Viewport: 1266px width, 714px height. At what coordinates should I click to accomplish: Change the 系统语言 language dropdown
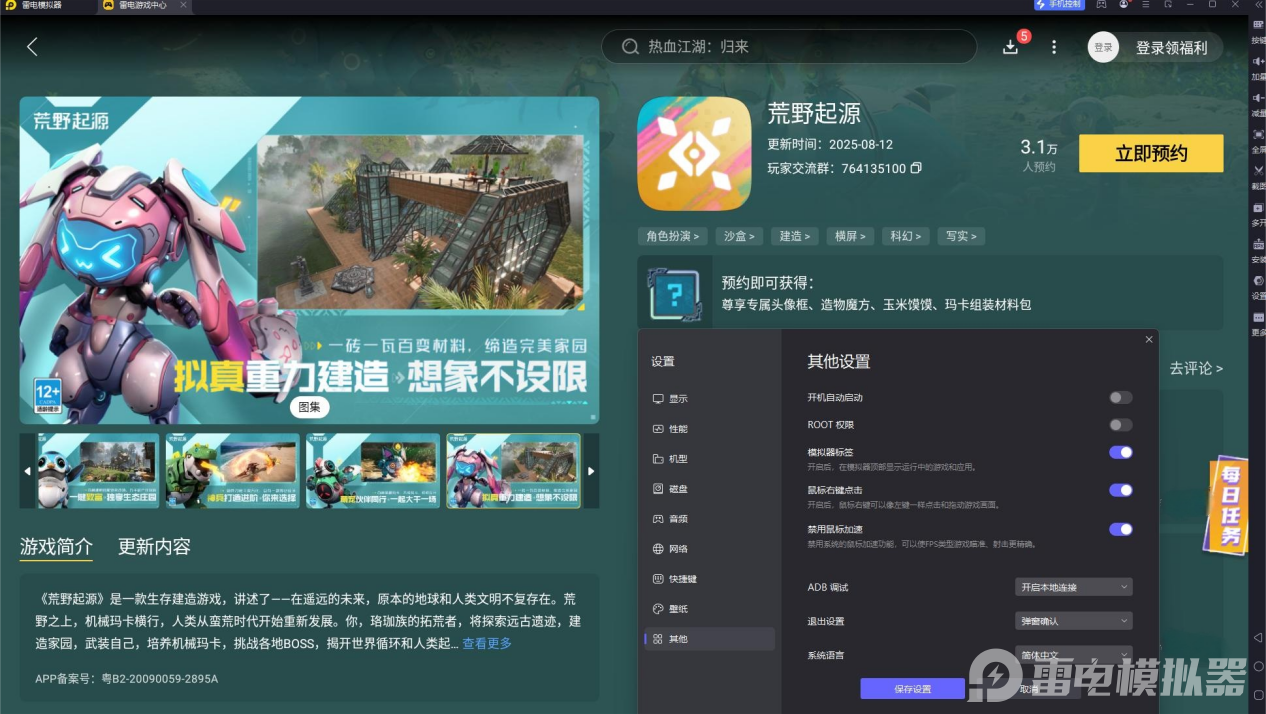pyautogui.click(x=1072, y=655)
